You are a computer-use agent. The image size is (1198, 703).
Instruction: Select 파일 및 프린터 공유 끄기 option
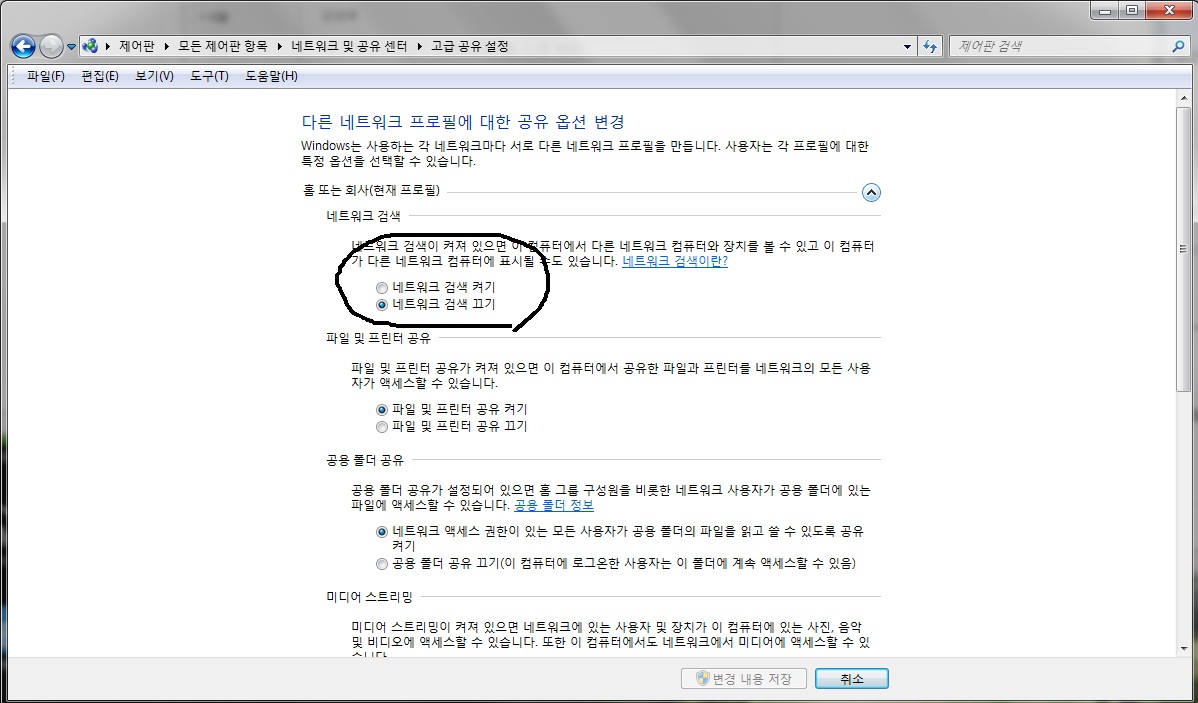coord(382,427)
